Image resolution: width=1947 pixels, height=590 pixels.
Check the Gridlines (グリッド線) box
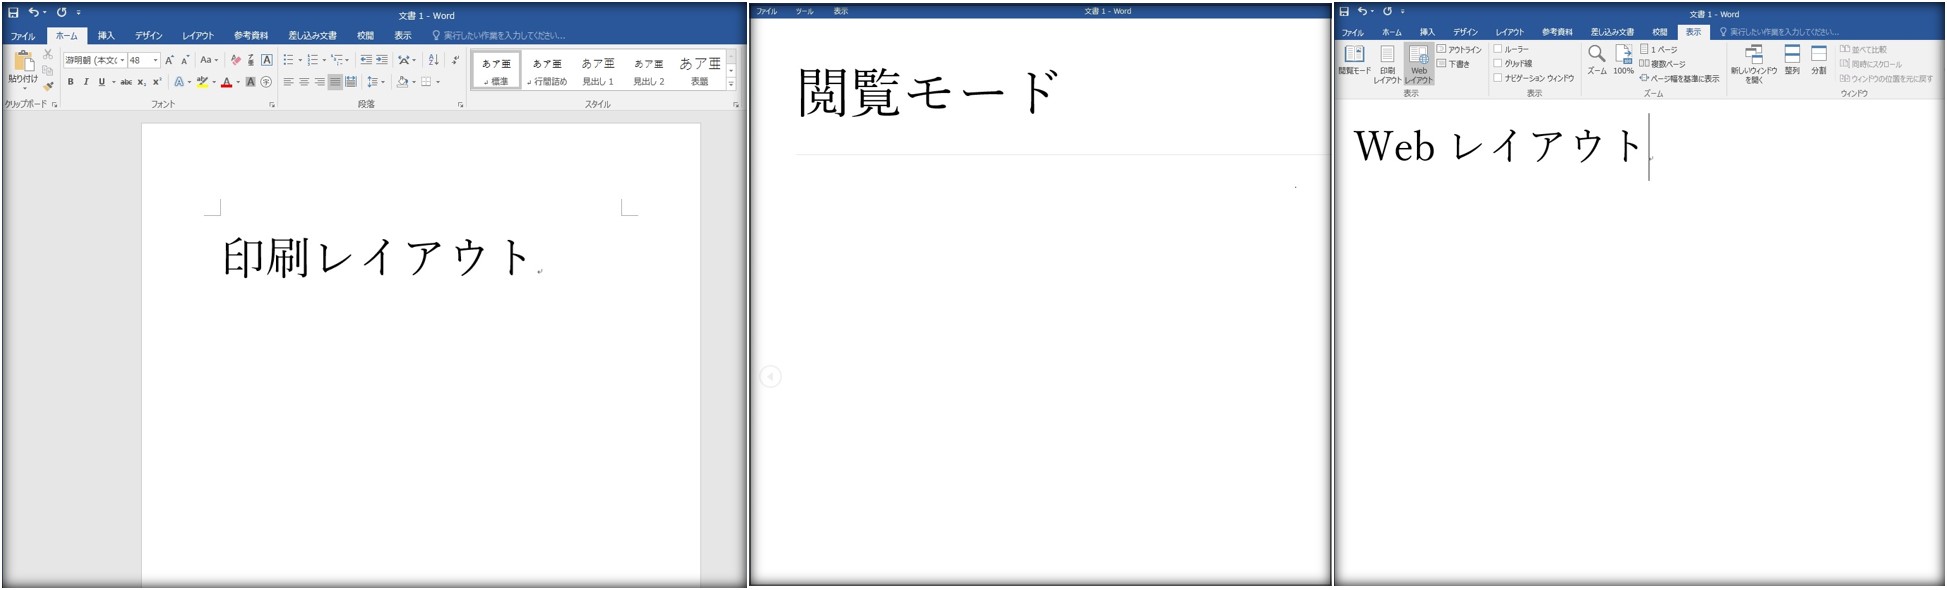1498,63
